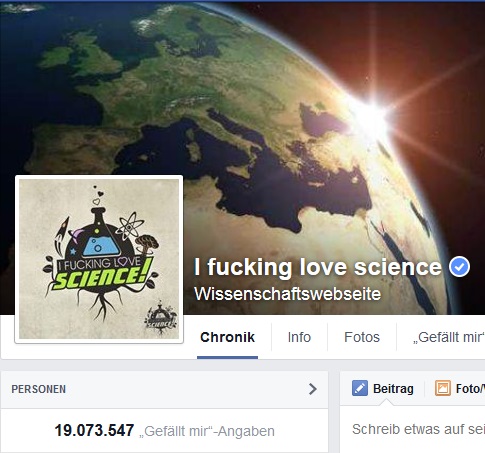The height and width of the screenshot is (453, 485).
Task: Click the Beitrag pencil icon
Action: tap(360, 388)
